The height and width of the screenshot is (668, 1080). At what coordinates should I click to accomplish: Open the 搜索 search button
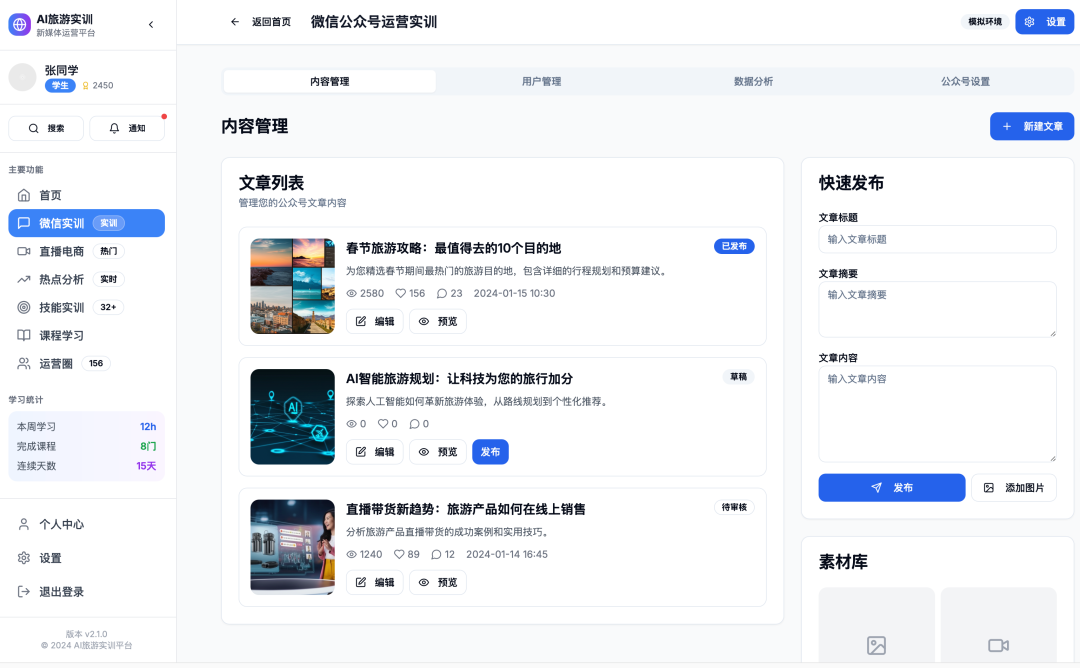46,128
